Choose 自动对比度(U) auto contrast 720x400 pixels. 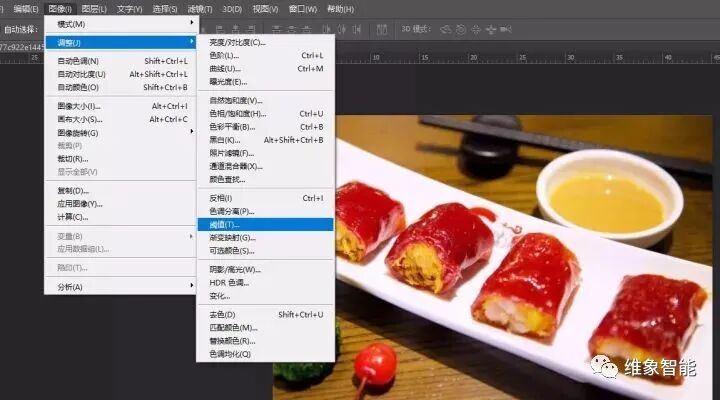pyautogui.click(x=121, y=74)
